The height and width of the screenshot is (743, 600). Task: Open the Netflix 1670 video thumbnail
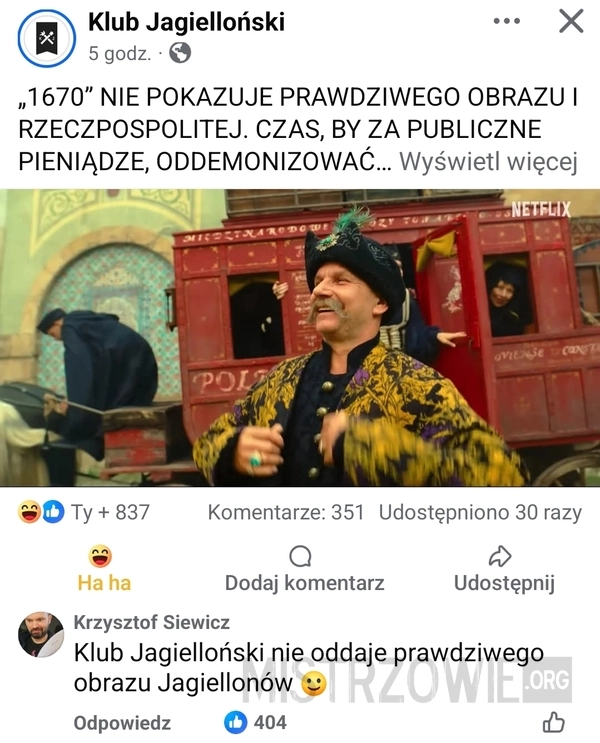(x=300, y=338)
